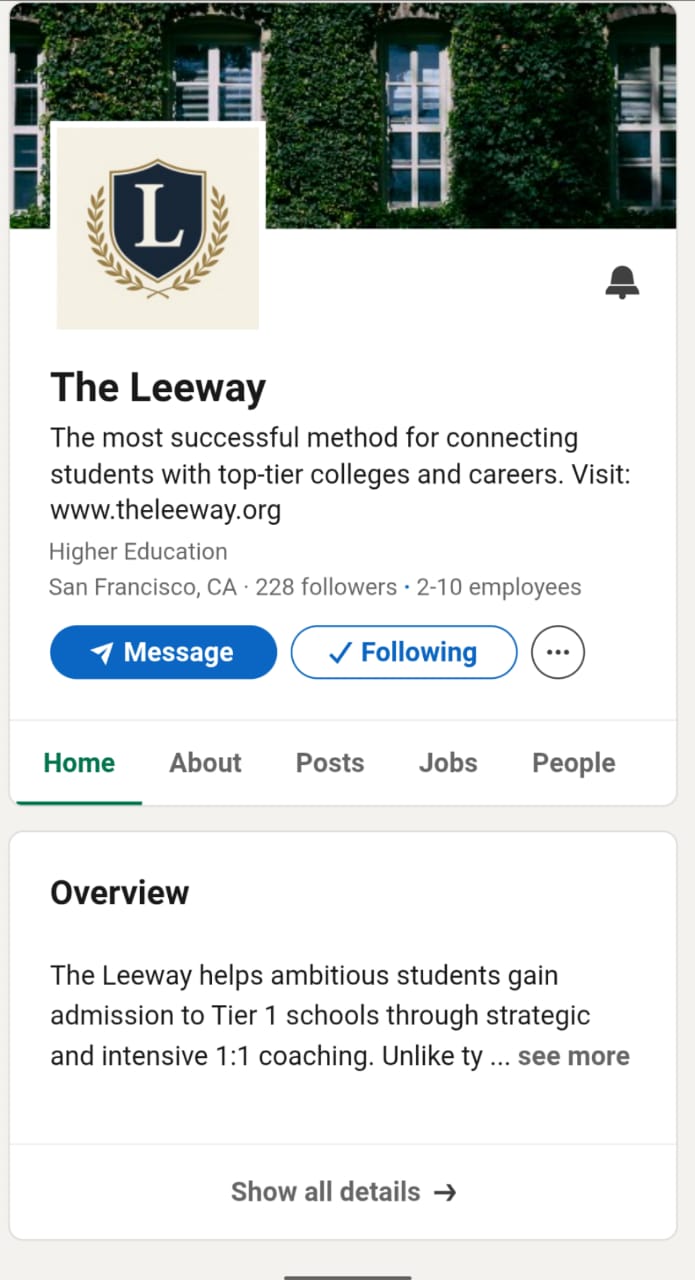The height and width of the screenshot is (1280, 695).
Task: Open the Posts tab
Action: pos(330,763)
